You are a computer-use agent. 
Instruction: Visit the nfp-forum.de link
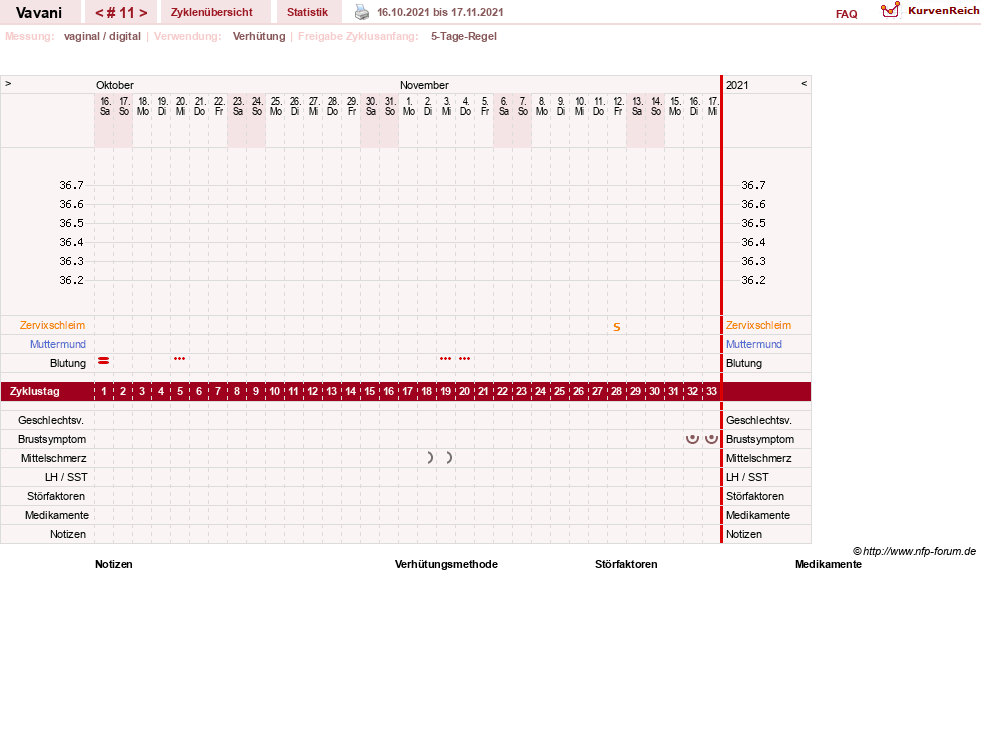919,551
